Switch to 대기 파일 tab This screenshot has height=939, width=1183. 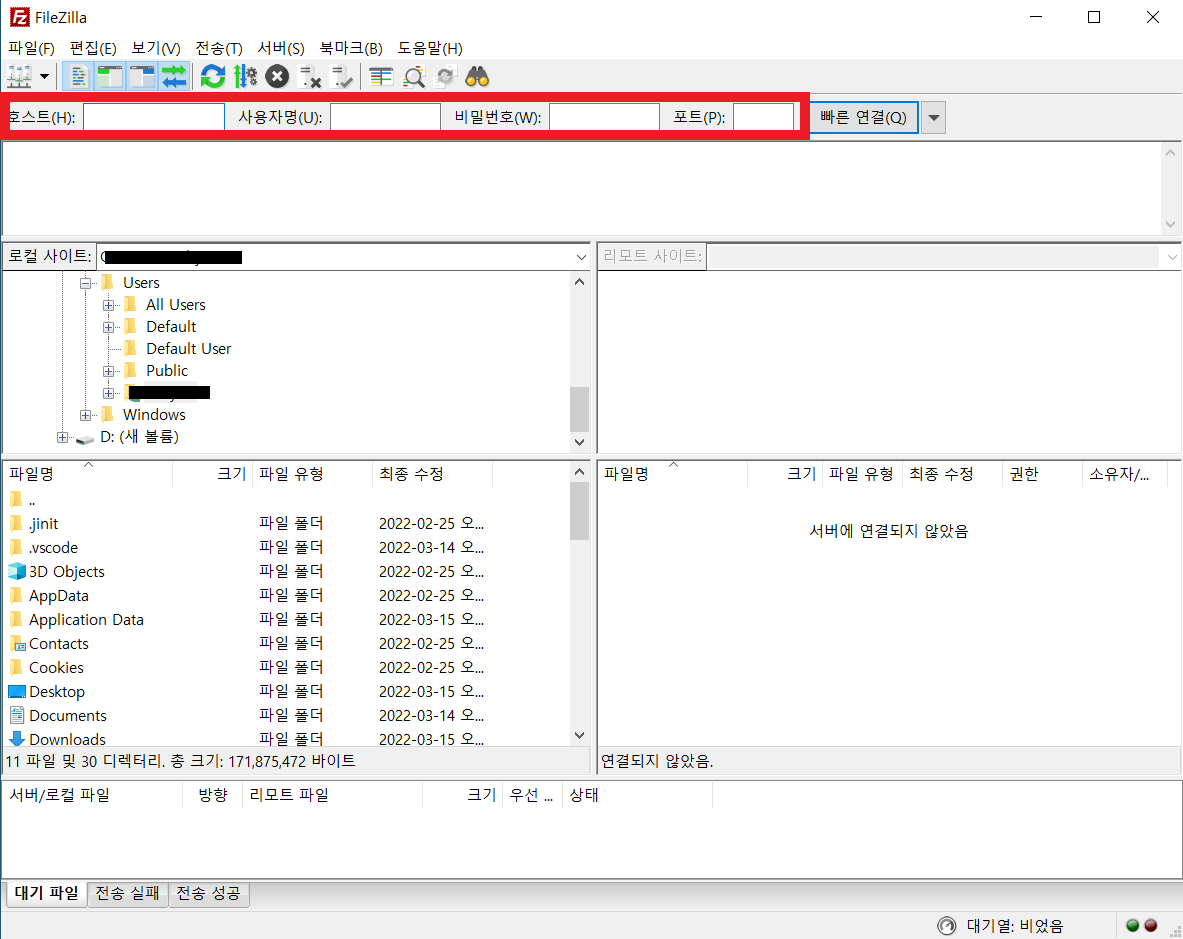(46, 894)
